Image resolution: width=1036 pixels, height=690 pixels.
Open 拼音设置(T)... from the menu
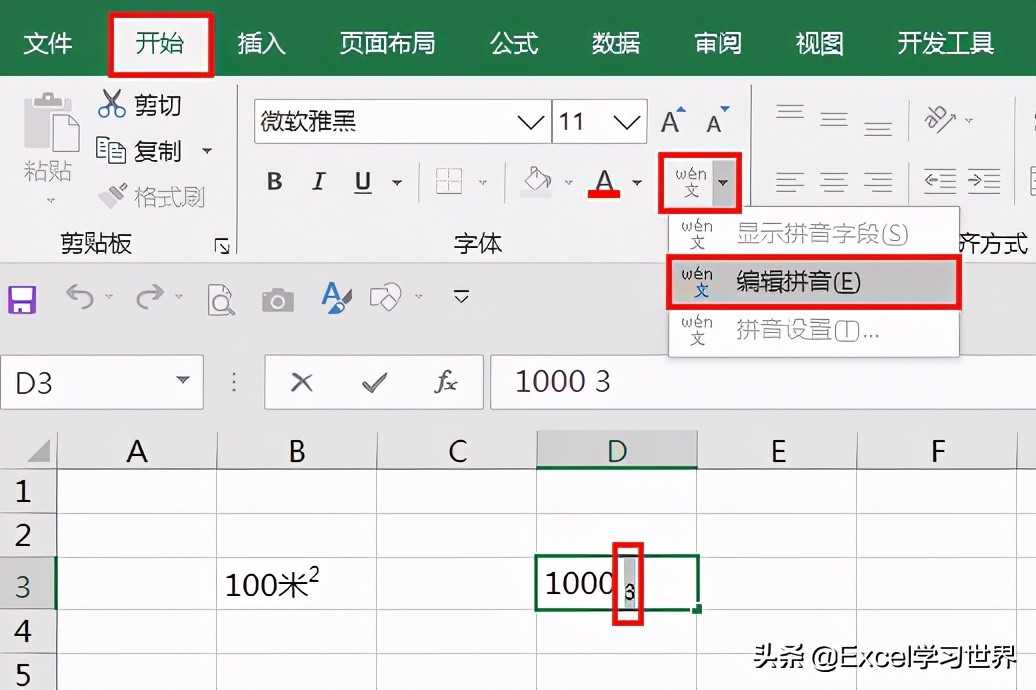point(813,330)
